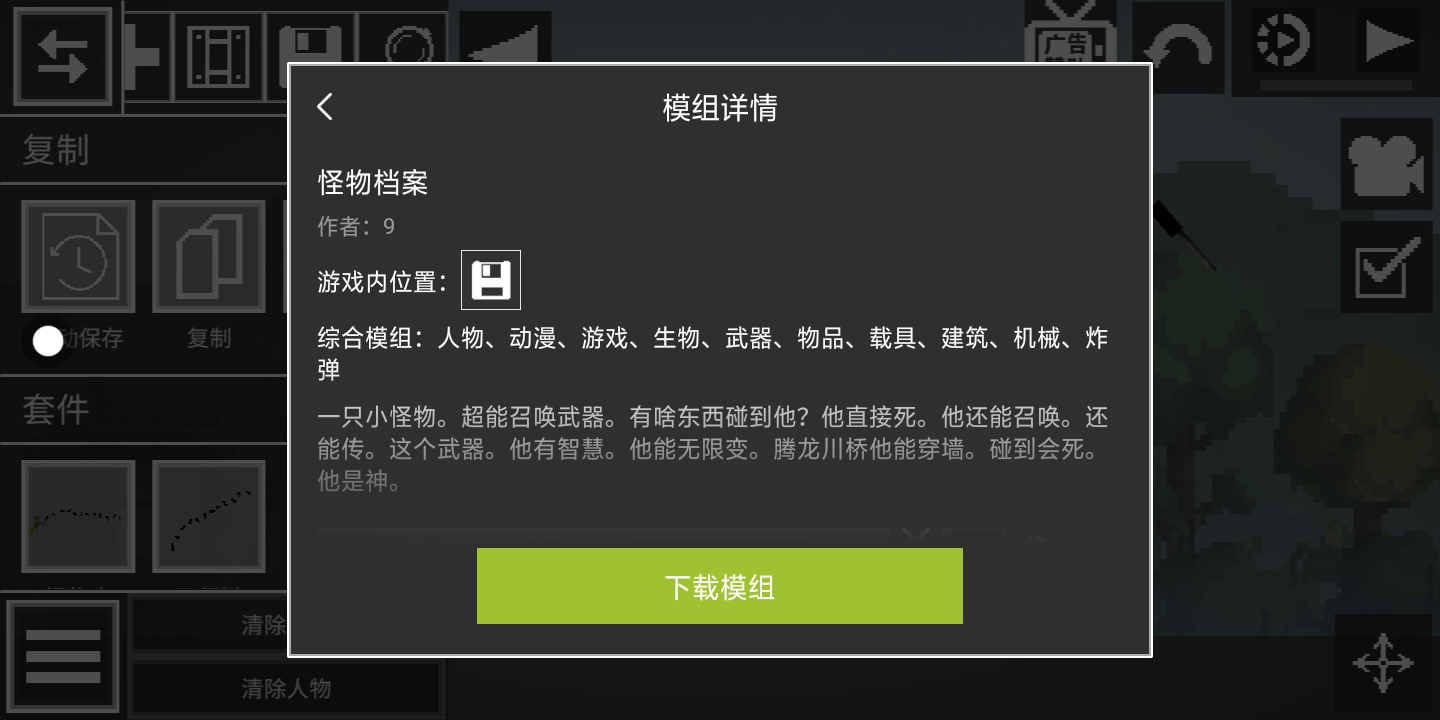Click the 清除人物 button
This screenshot has height=720, width=1440.
pyautogui.click(x=286, y=689)
